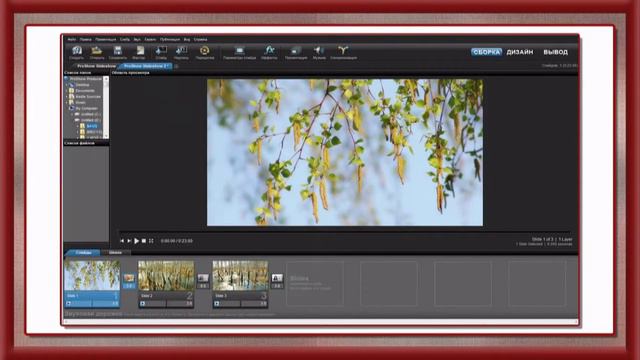Screen dimensions: 640x360
Task: Open the Музыка (Music) toolbar icon
Action: [x=319, y=51]
